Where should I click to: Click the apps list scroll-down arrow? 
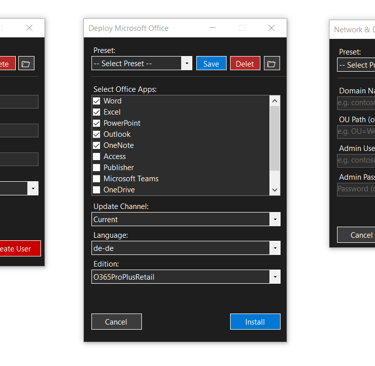point(275,190)
